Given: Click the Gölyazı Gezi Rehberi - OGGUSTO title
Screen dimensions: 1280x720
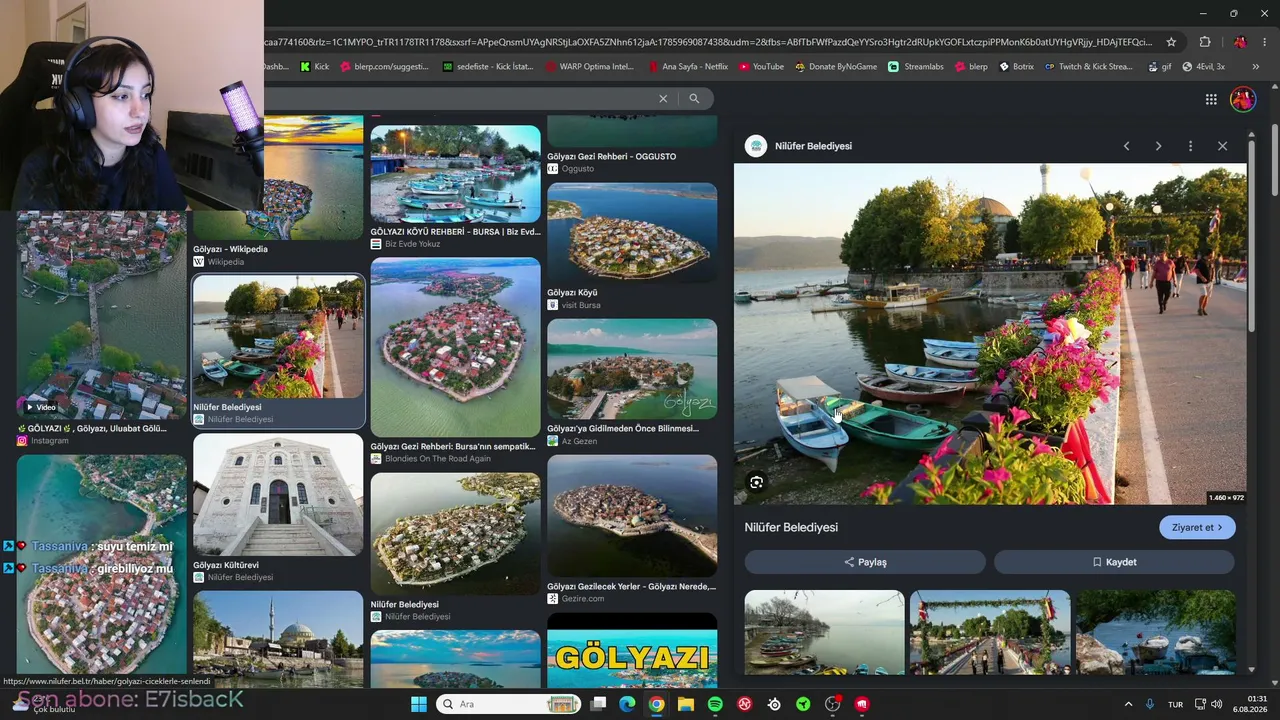Looking at the screenshot, I should 611,156.
